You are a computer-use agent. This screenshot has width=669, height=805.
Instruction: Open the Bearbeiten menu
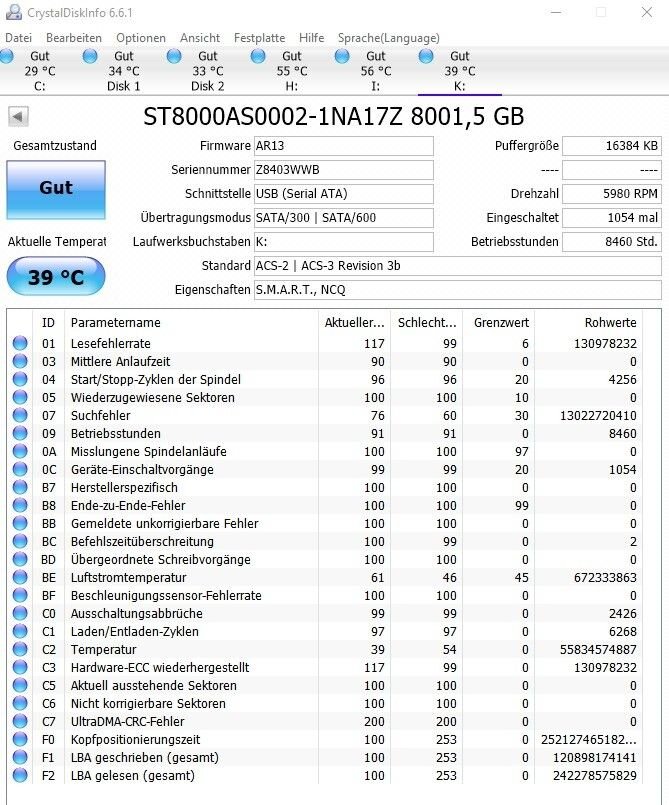point(74,38)
